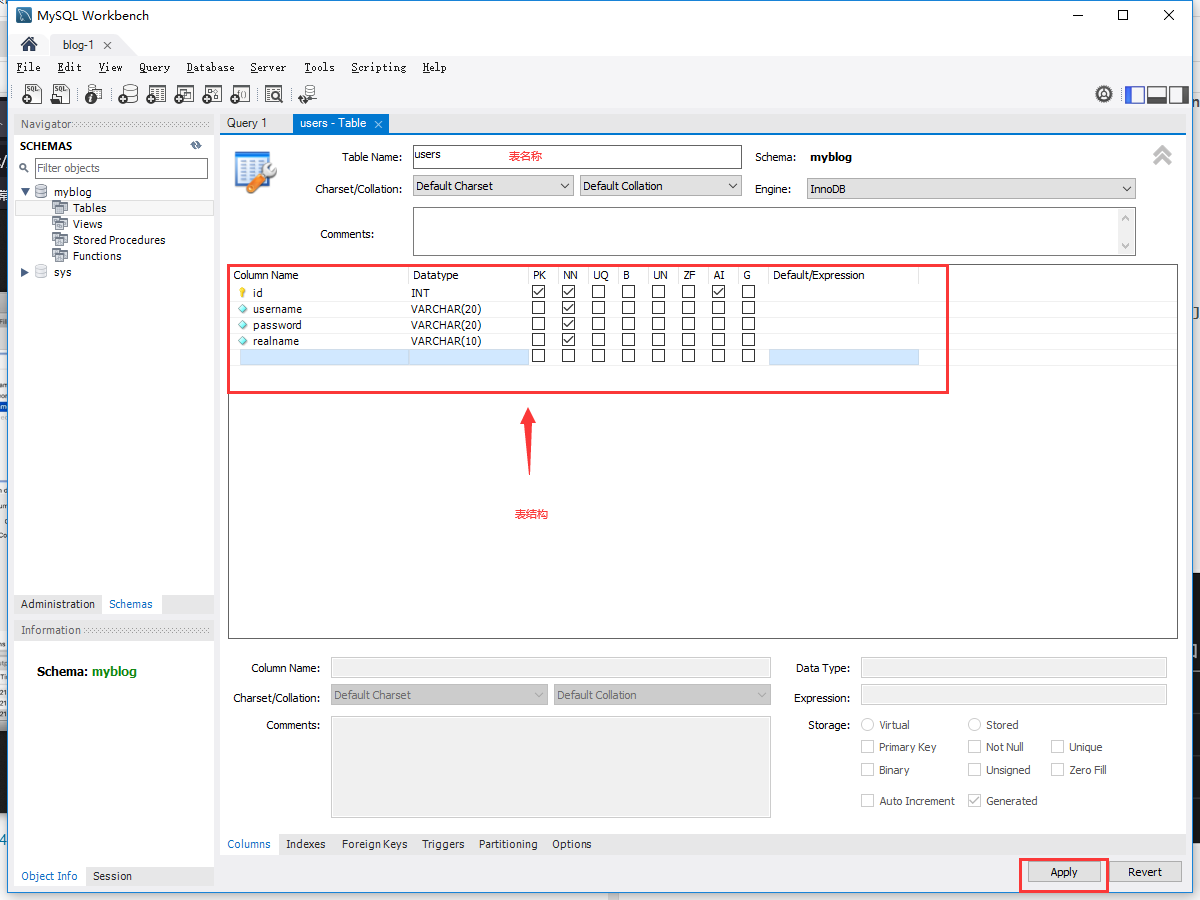Image resolution: width=1200 pixels, height=900 pixels.
Task: Toggle G checkbox for realname column
Action: tap(749, 340)
